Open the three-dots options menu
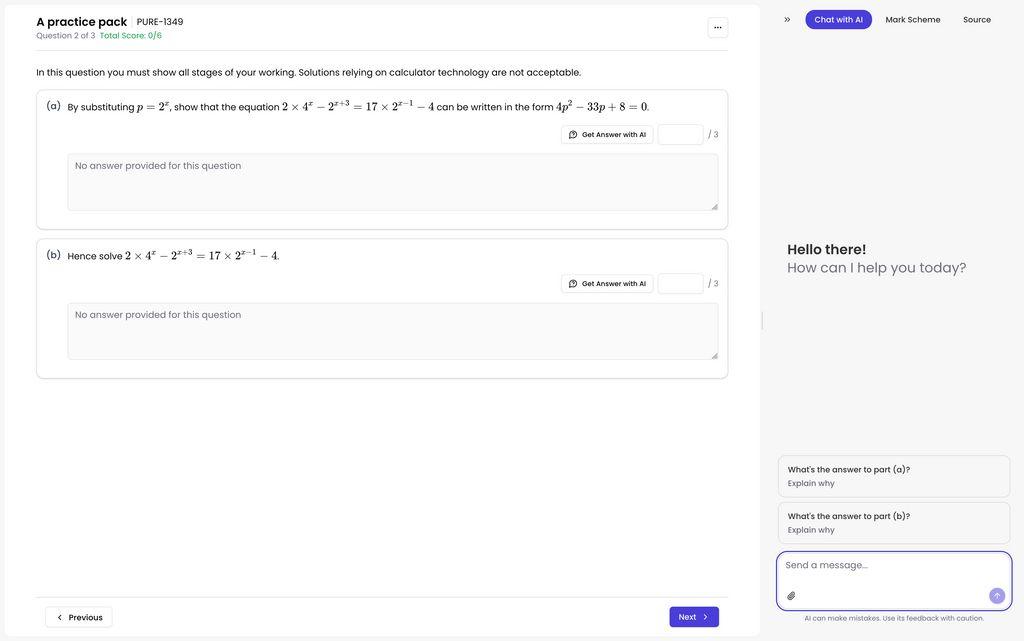Screen dimensions: 1024x641 coord(718,28)
